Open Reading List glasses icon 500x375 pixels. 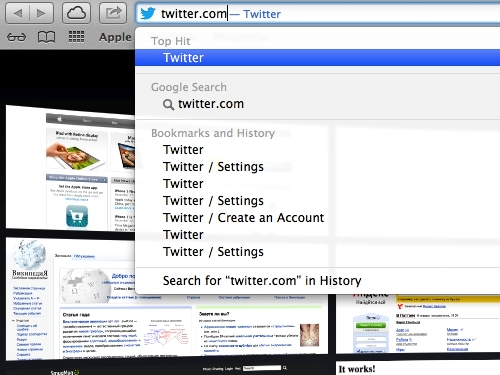(x=16, y=37)
